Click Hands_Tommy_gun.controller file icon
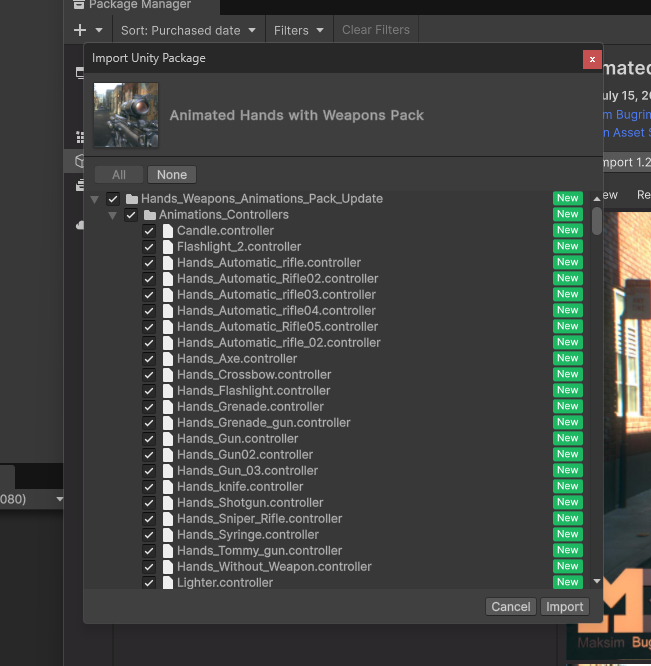 coord(168,551)
